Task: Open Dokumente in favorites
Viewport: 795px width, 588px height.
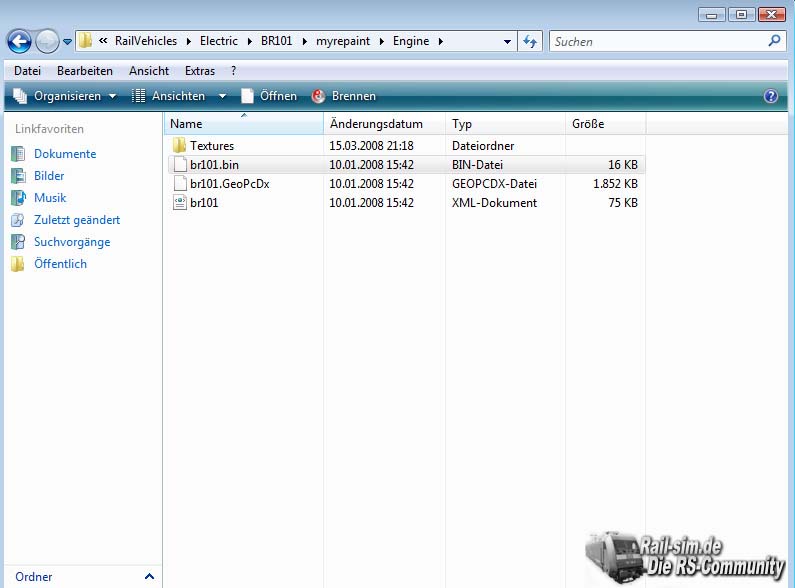Action: (x=65, y=154)
